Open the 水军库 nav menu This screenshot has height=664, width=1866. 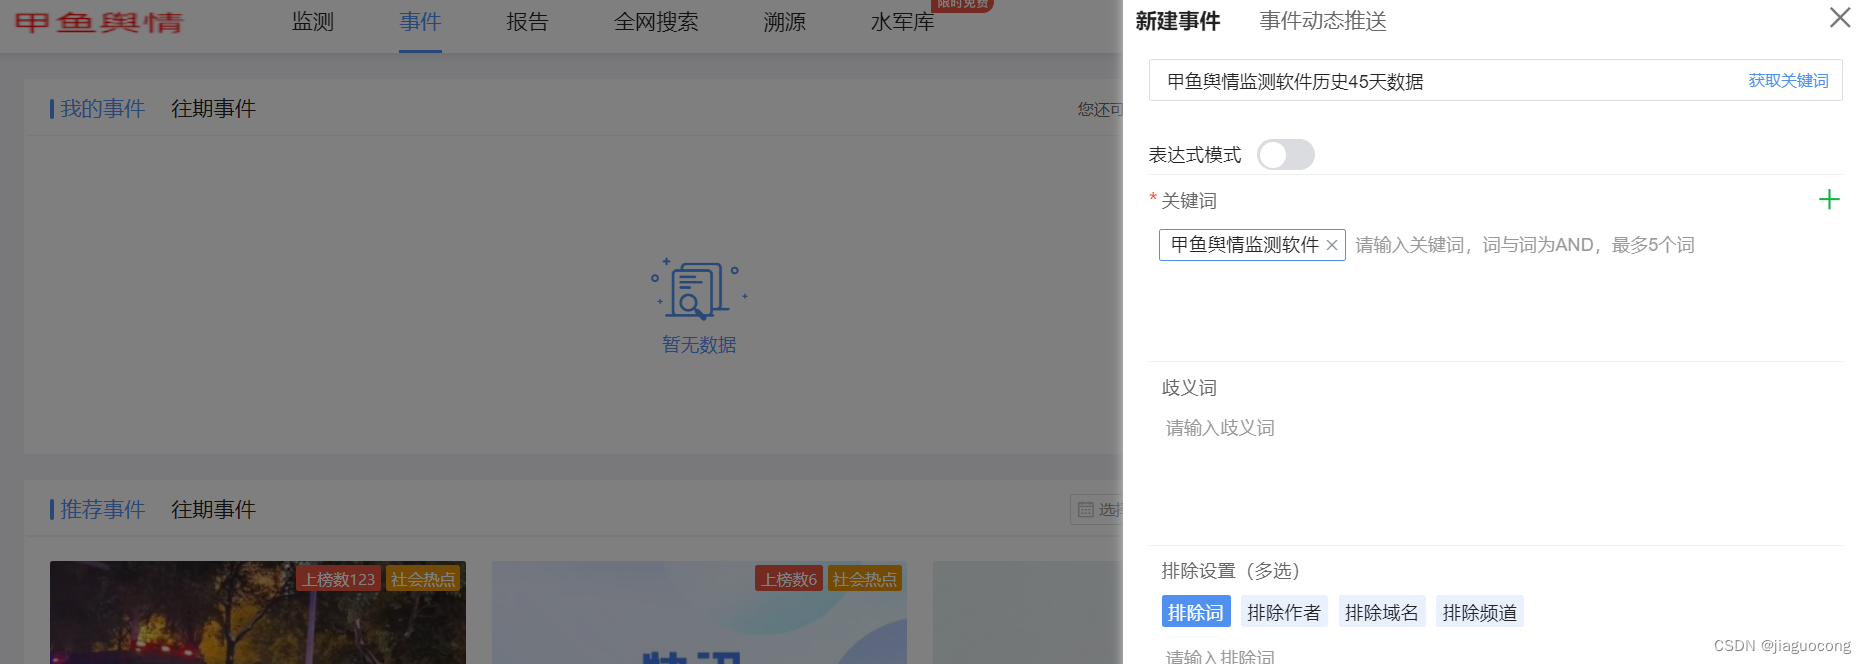click(902, 21)
